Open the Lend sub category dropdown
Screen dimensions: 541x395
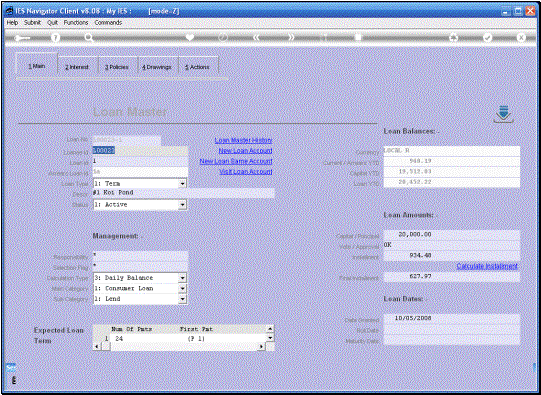coord(183,299)
